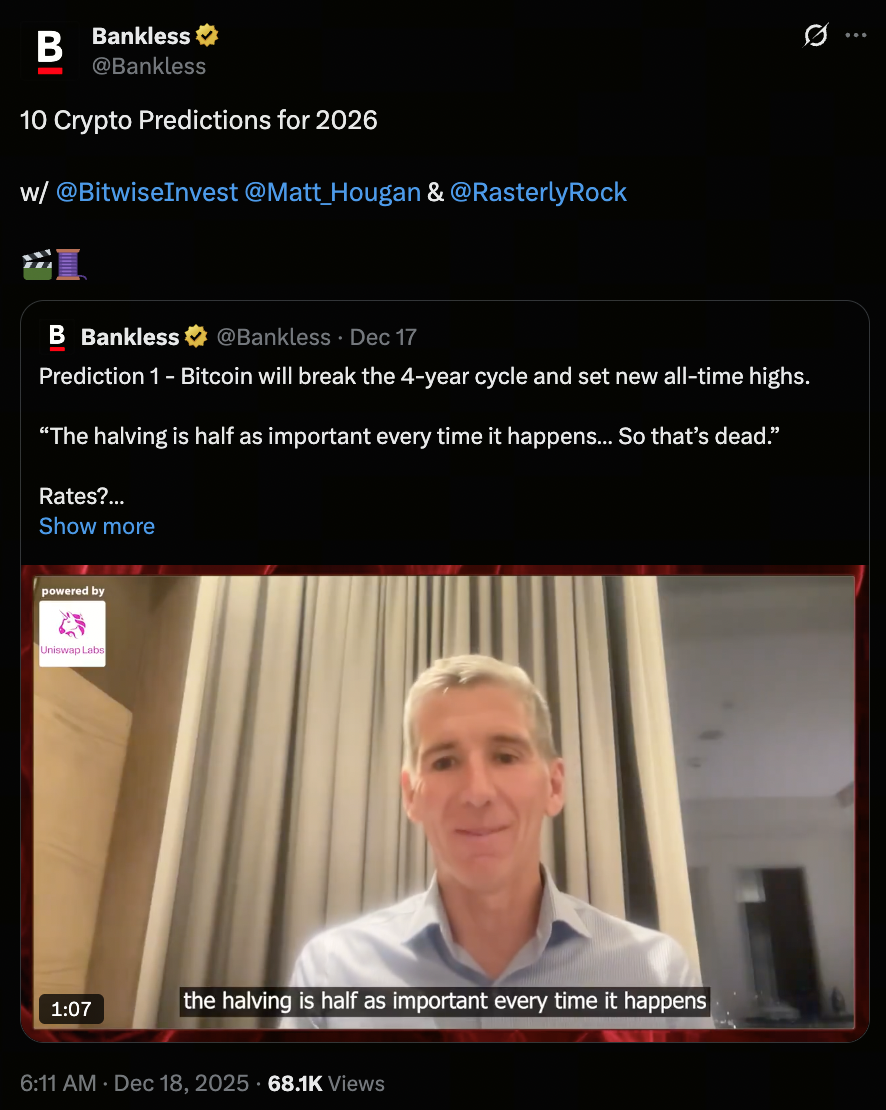Click the Uniswap Labs unicorn logo
Image resolution: width=886 pixels, height=1110 pixels.
click(72, 627)
